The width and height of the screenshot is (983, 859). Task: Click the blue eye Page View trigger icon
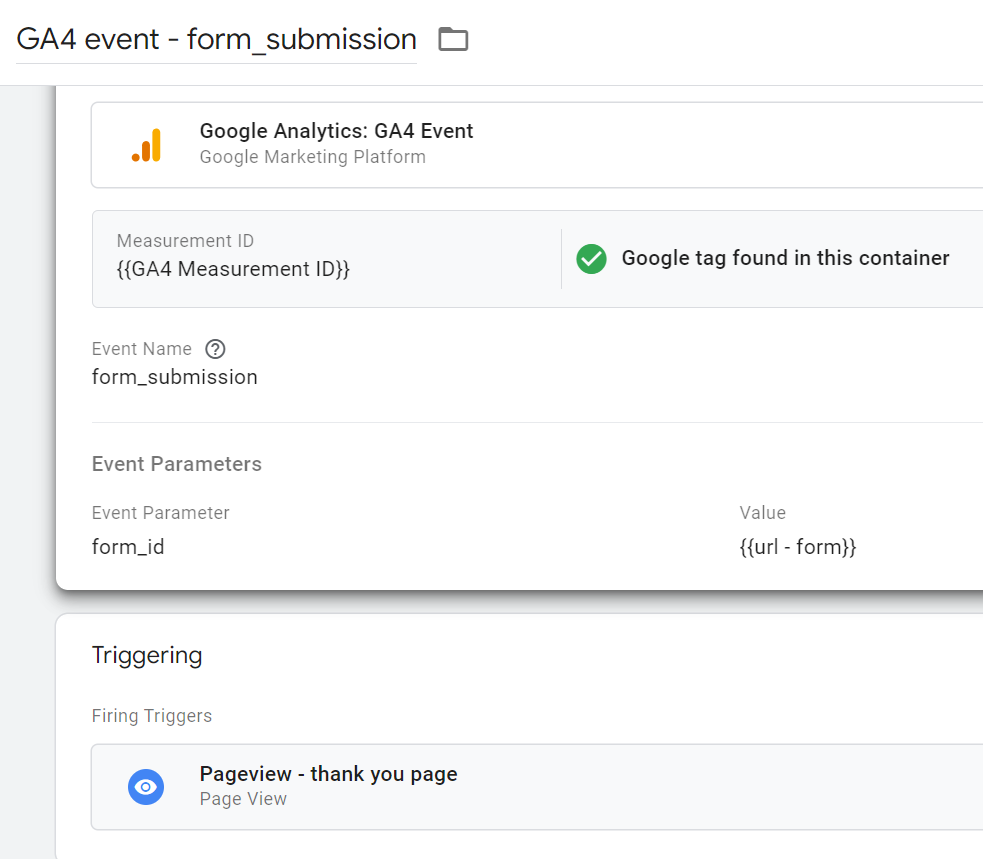coord(146,787)
